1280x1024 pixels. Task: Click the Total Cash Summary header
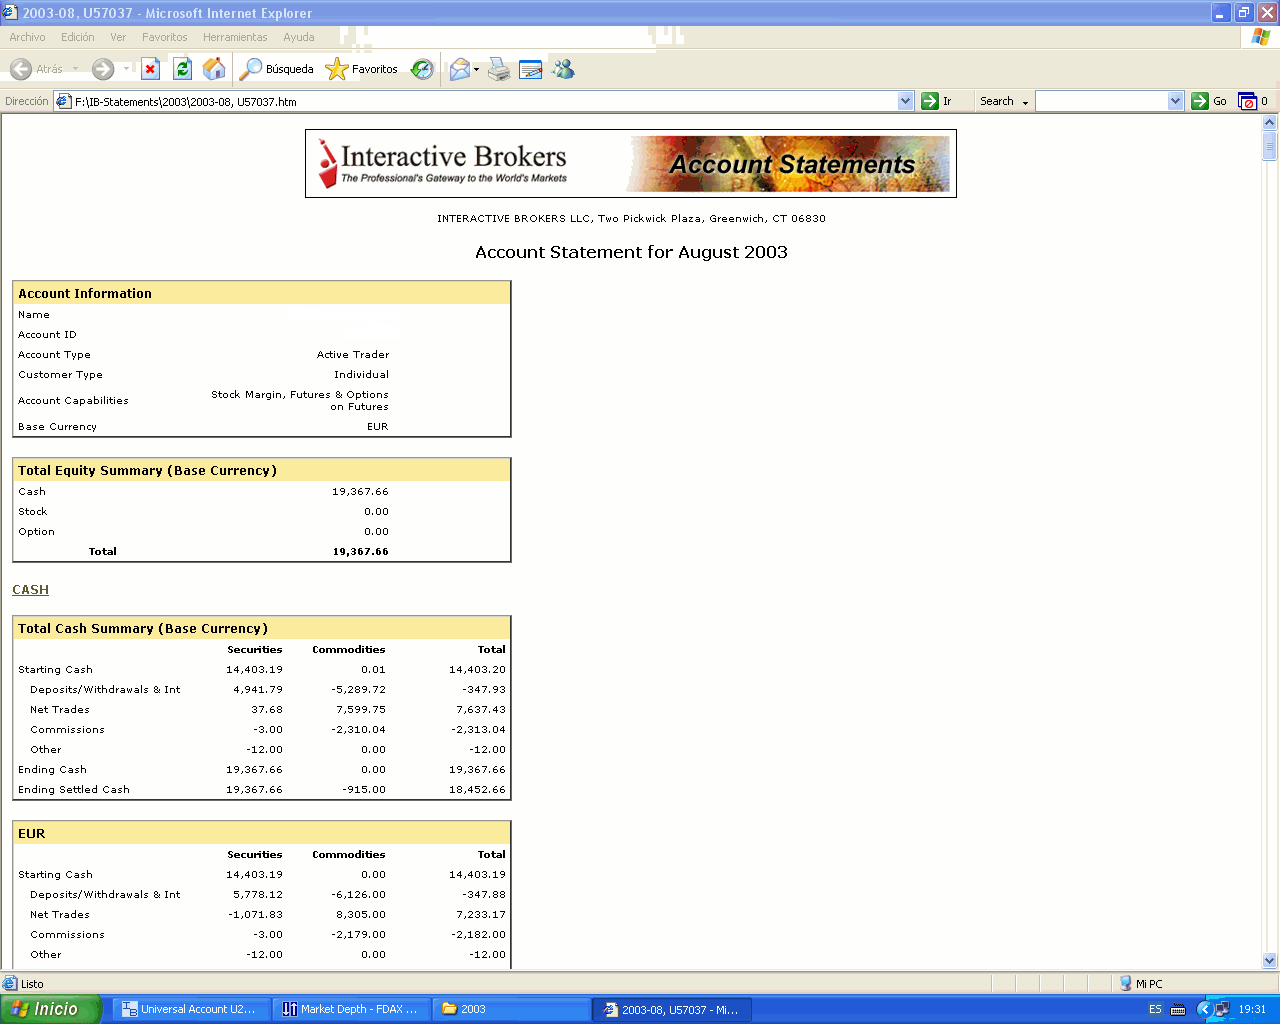[262, 628]
